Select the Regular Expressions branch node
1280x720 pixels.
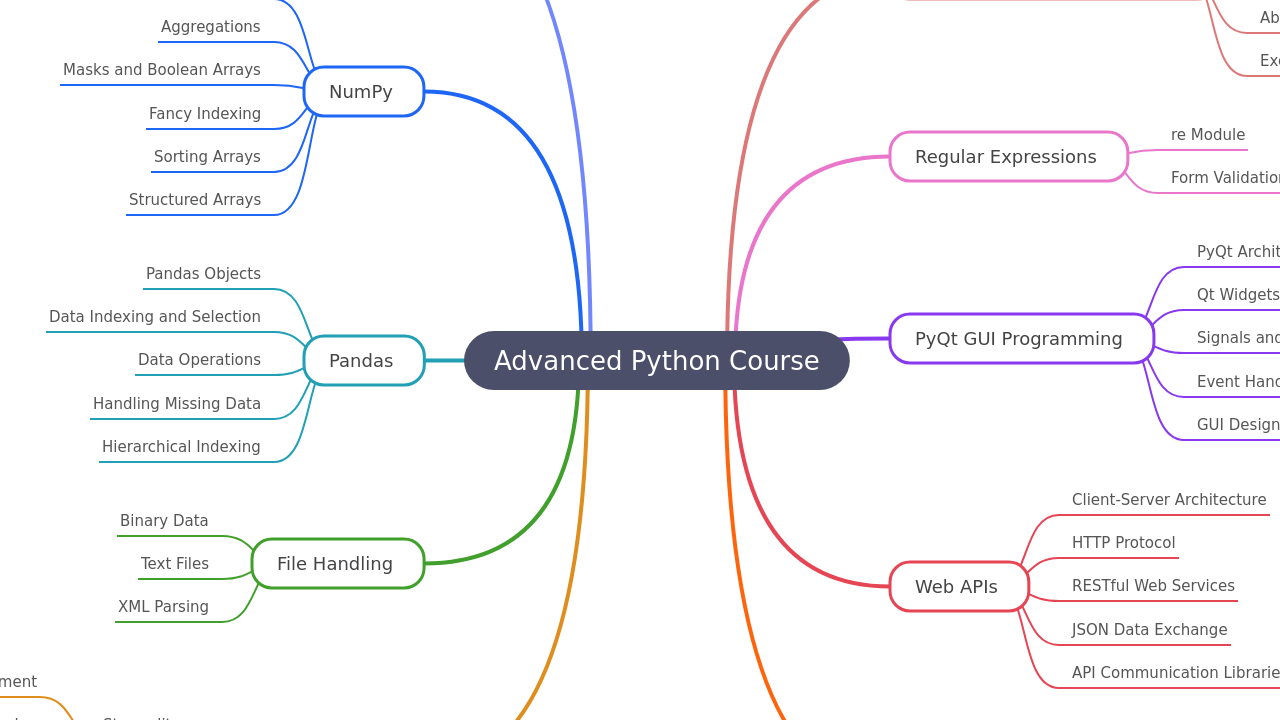coord(1009,157)
